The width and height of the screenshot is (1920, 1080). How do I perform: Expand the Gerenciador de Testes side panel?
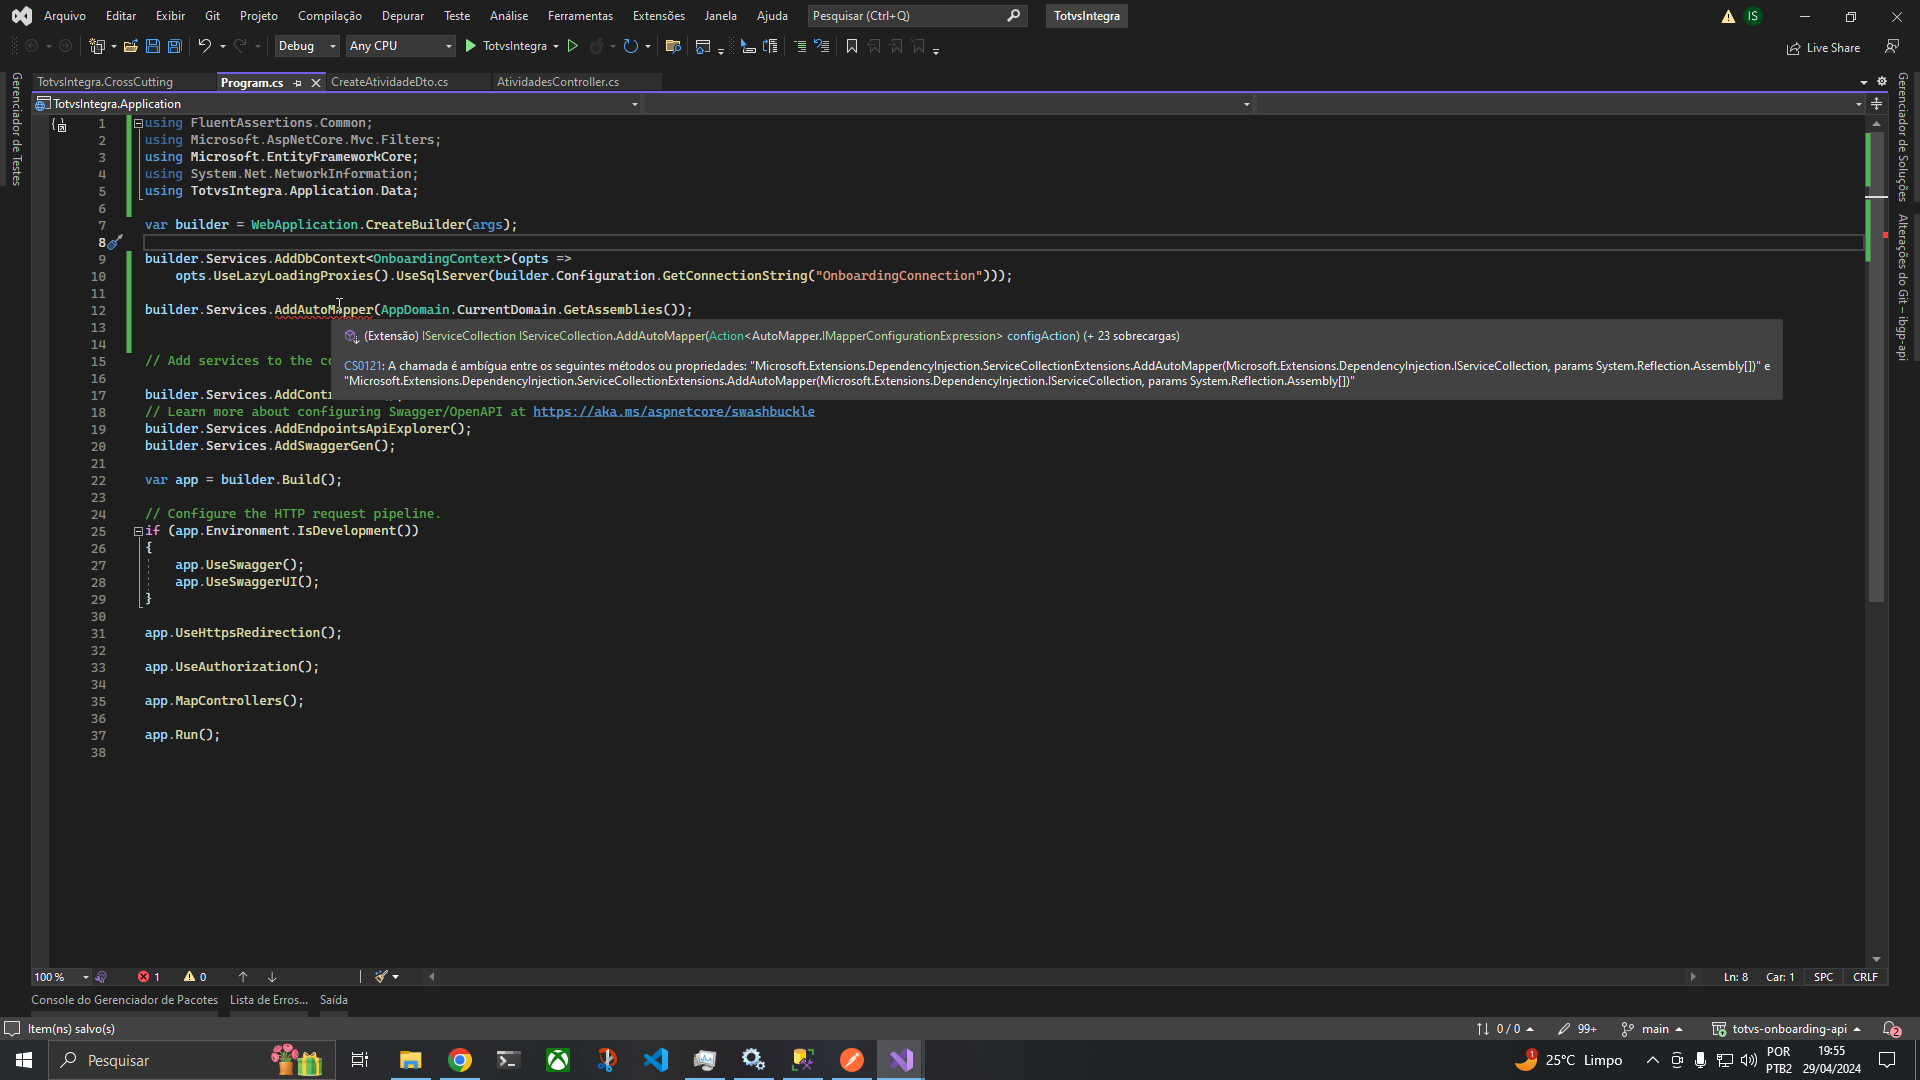click(16, 129)
